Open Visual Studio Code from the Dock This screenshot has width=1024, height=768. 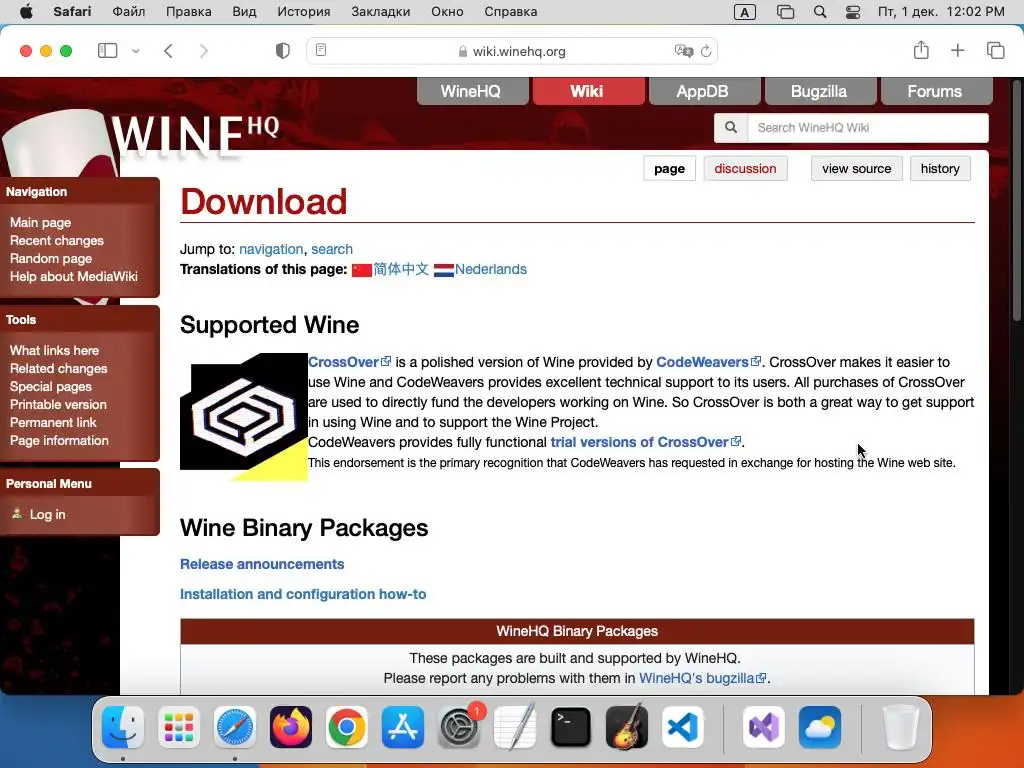[683, 727]
